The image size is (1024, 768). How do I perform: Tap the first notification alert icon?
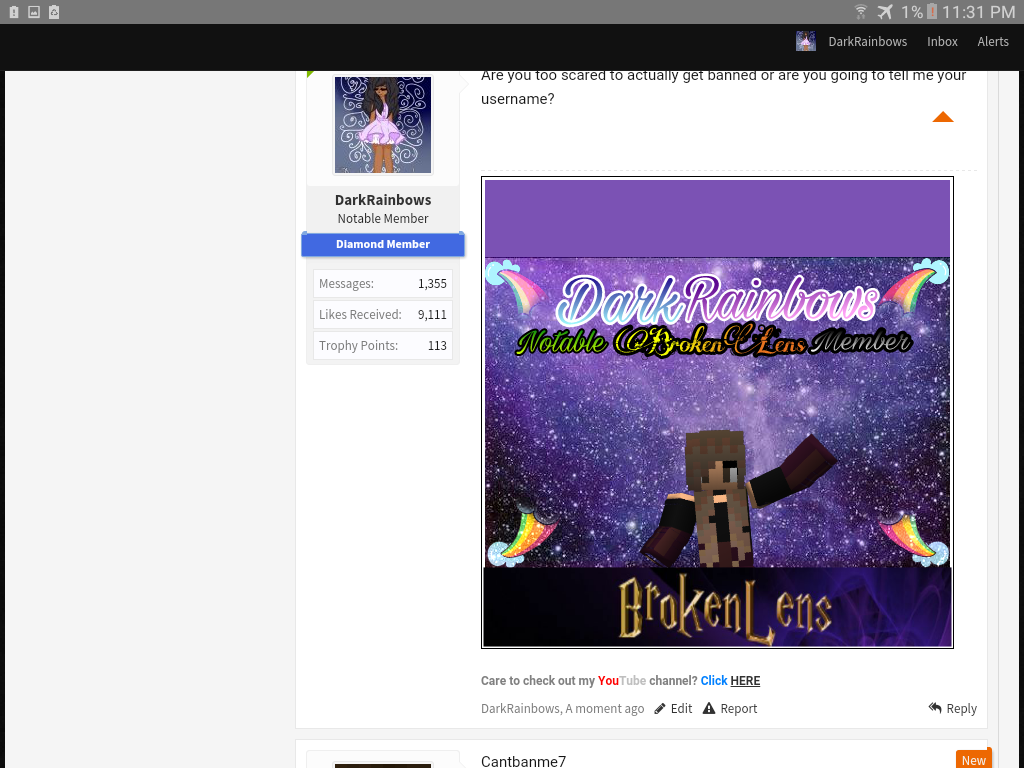14,12
